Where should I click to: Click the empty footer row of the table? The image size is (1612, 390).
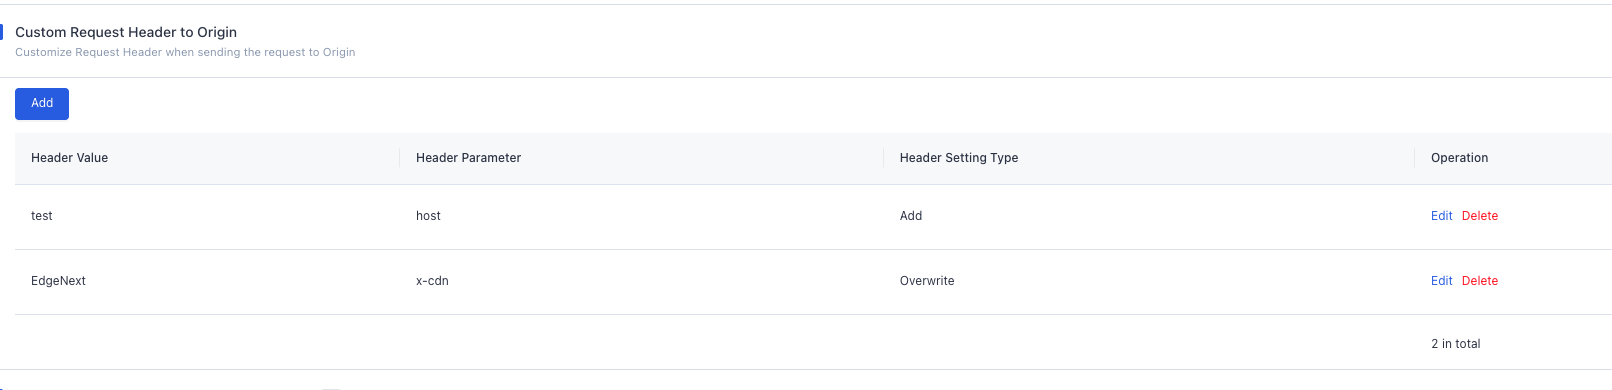[813, 343]
